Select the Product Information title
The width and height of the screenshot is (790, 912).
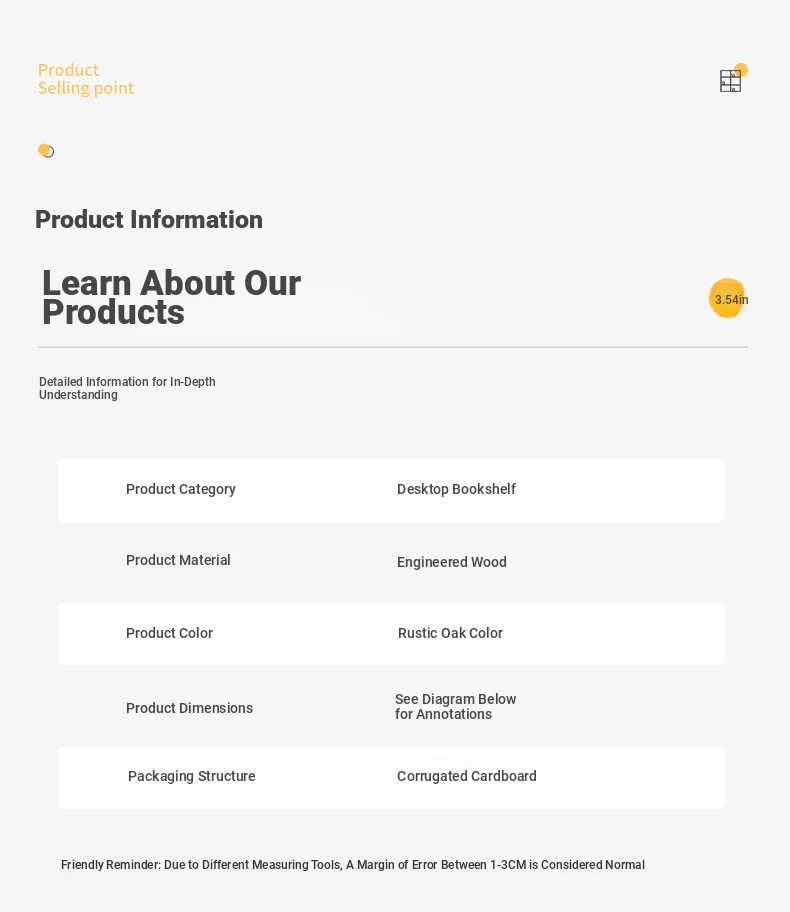(x=149, y=220)
